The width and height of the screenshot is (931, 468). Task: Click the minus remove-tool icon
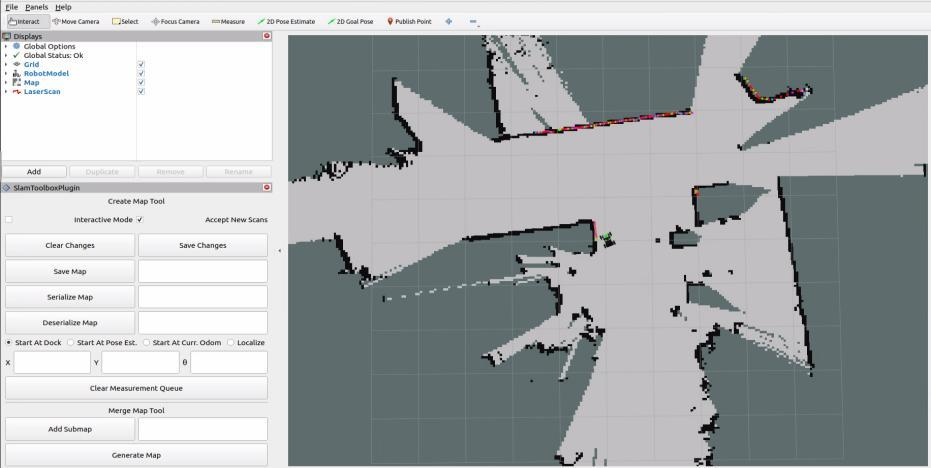pos(473,21)
